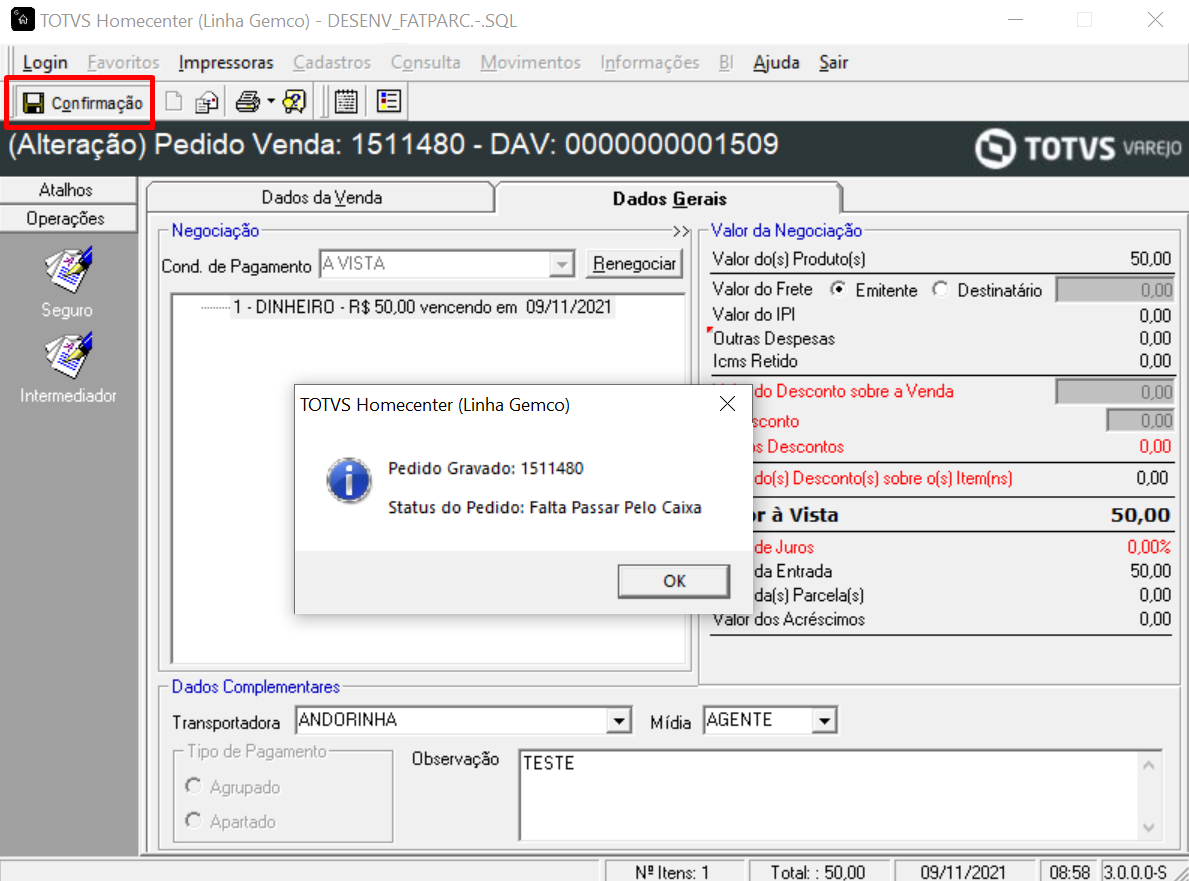Click the Outras Despesas label

[773, 338]
